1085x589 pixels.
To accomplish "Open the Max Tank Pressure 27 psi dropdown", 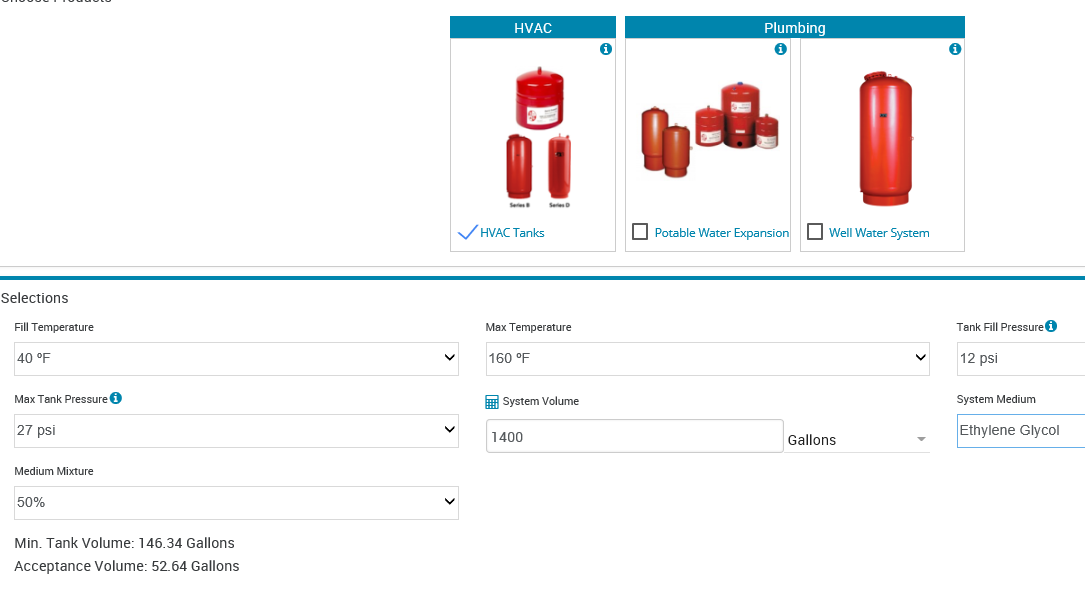I will [x=236, y=431].
